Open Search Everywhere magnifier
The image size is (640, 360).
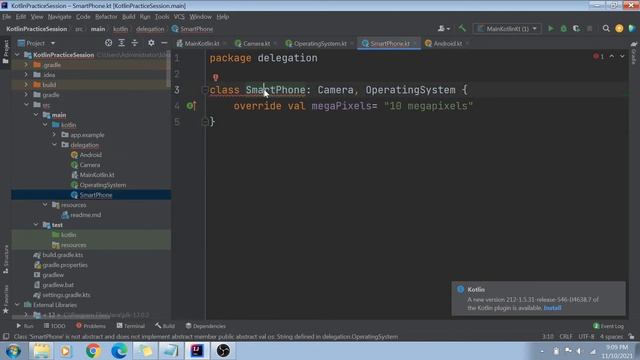click(606, 29)
